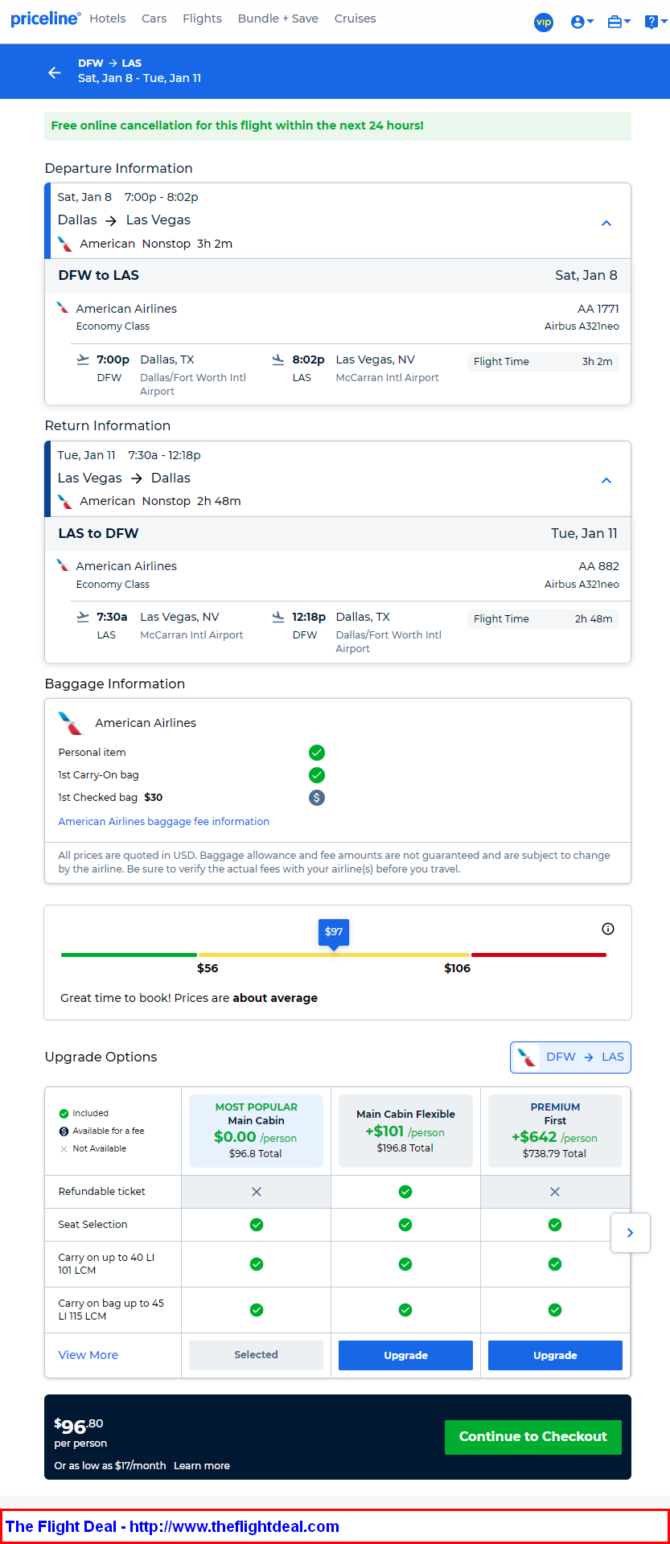This screenshot has width=670, height=1544.
Task: Click the 1st Checked bag dollar icon
Action: (317, 798)
